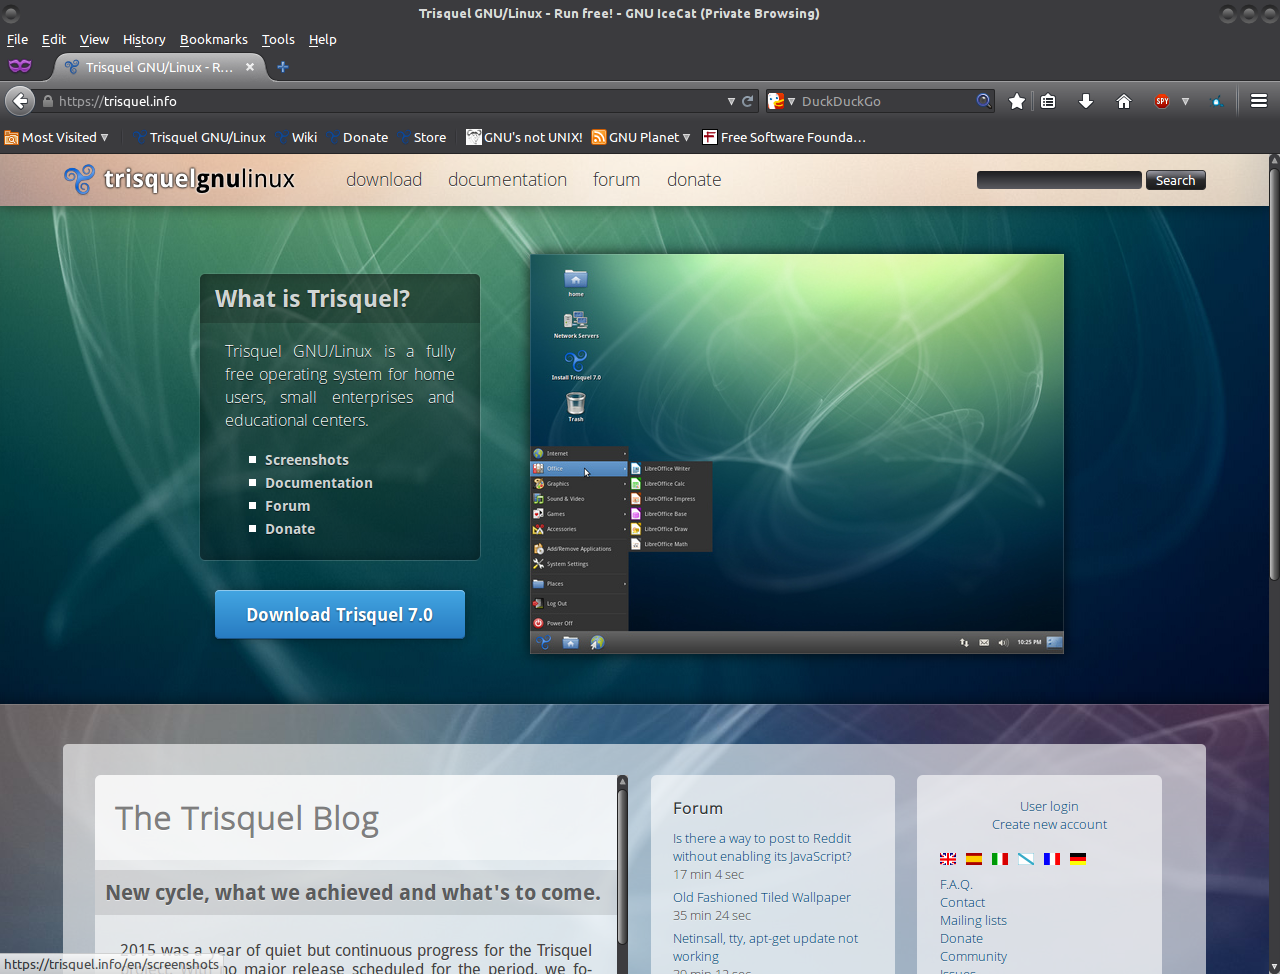
Task: Switch language with the Italian flag
Action: (x=1000, y=858)
